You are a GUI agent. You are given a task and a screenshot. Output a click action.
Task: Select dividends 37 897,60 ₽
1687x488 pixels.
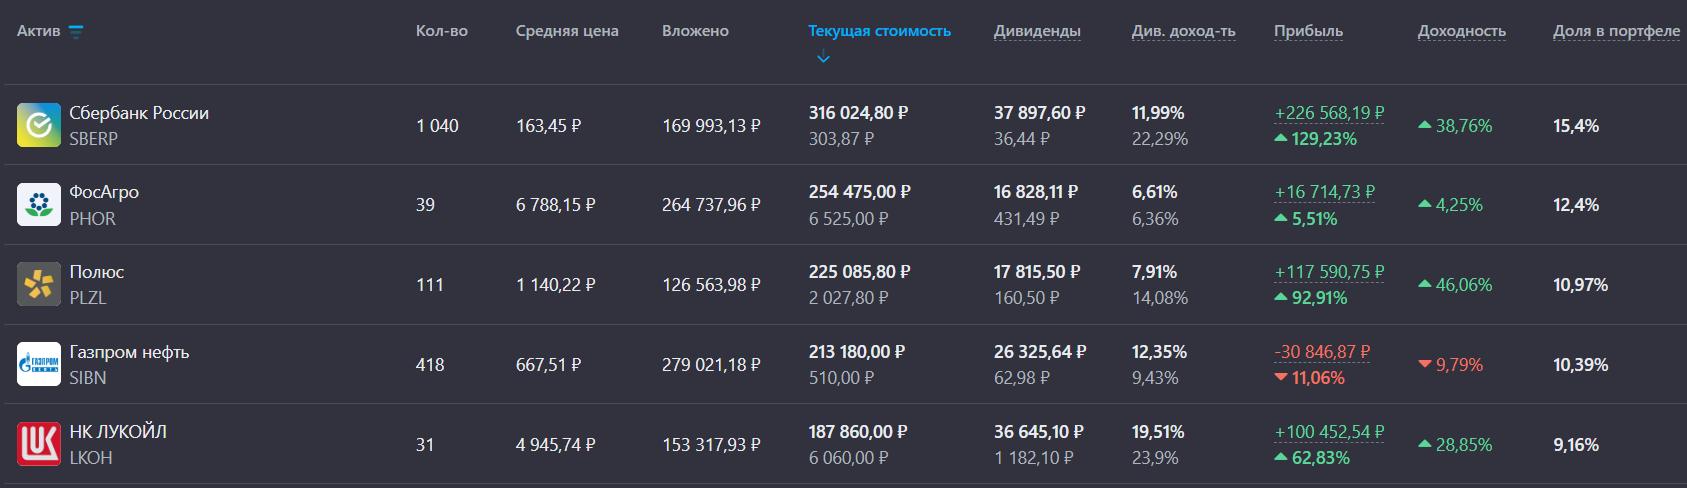coord(1039,113)
